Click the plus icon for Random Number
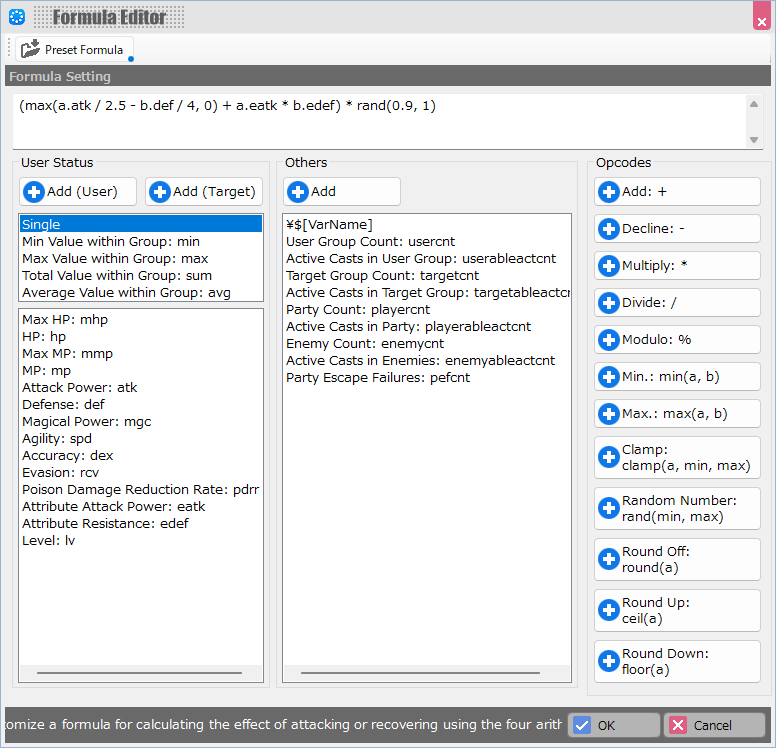The width and height of the screenshot is (776, 748). 608,508
